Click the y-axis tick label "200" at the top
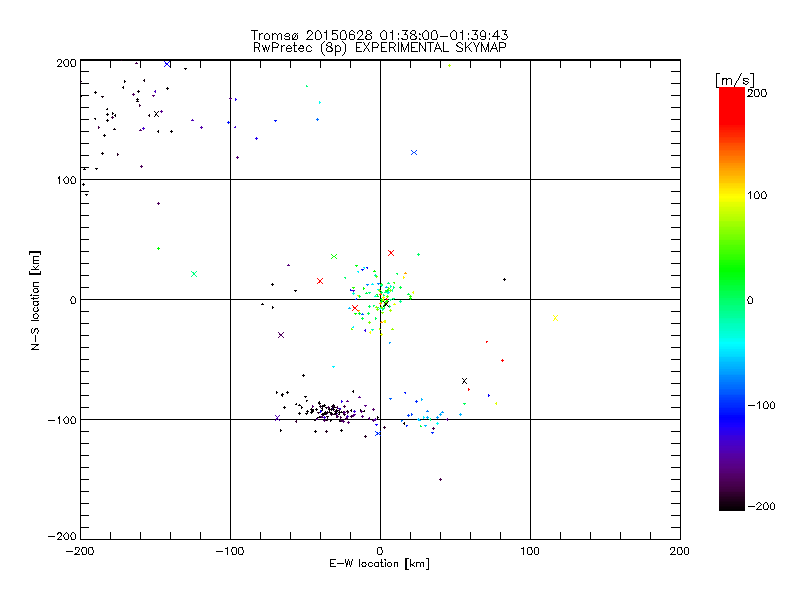 pyautogui.click(x=66, y=63)
